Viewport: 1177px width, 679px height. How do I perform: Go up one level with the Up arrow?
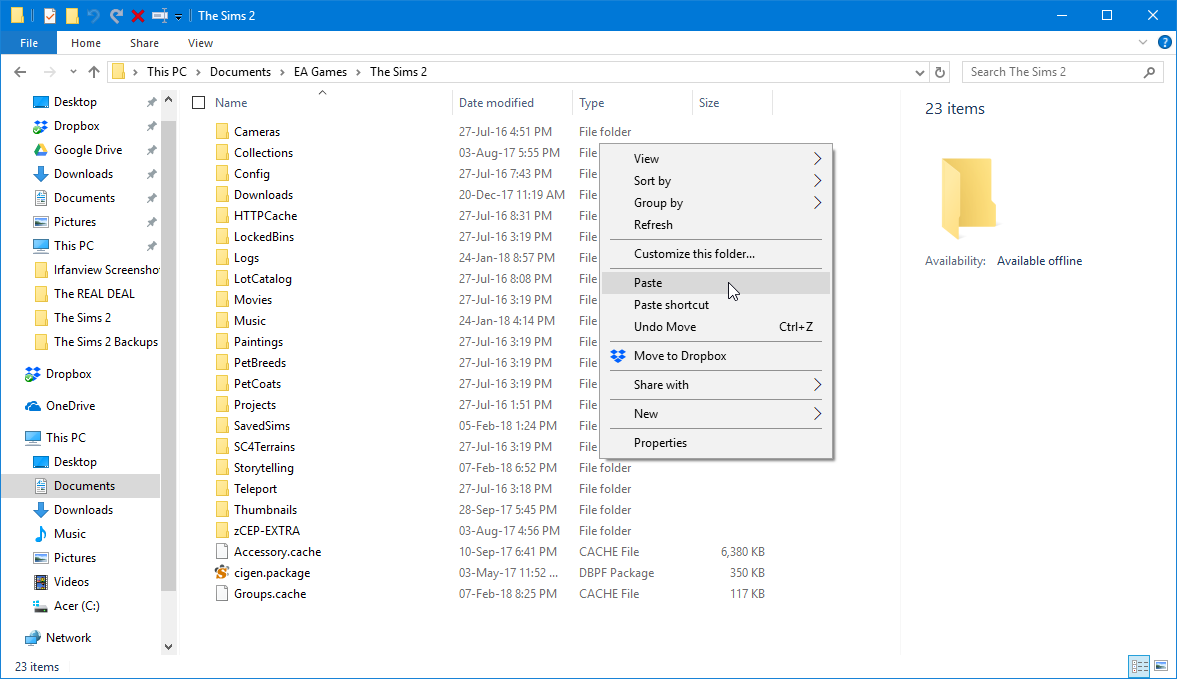point(94,72)
